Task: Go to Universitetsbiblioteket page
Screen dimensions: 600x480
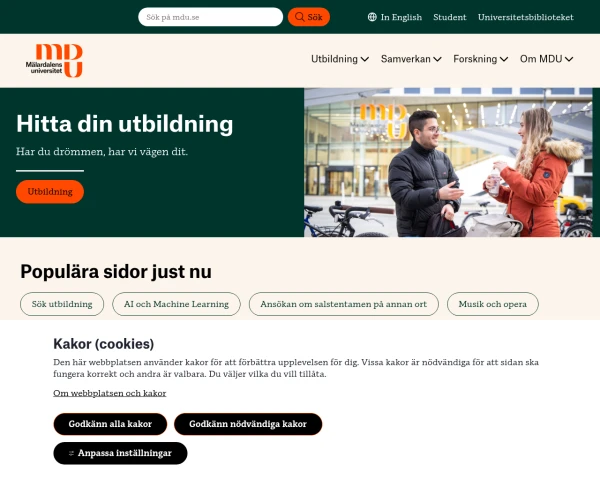Action: pyautogui.click(x=525, y=17)
